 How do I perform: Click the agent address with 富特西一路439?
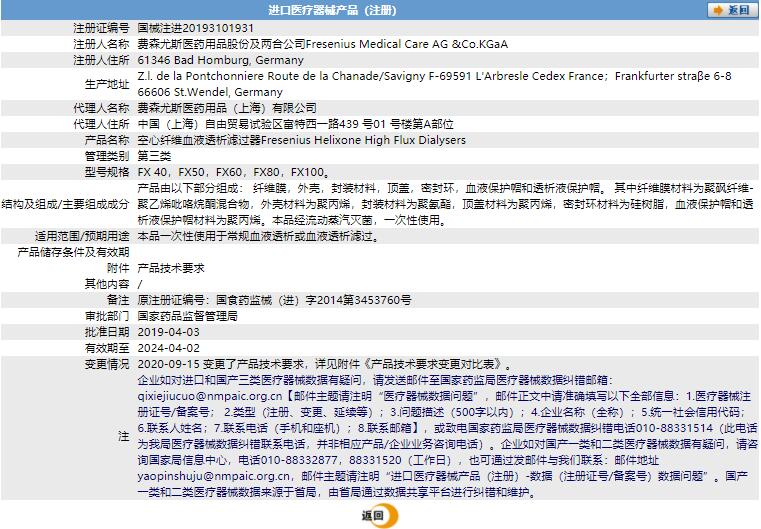pos(296,124)
